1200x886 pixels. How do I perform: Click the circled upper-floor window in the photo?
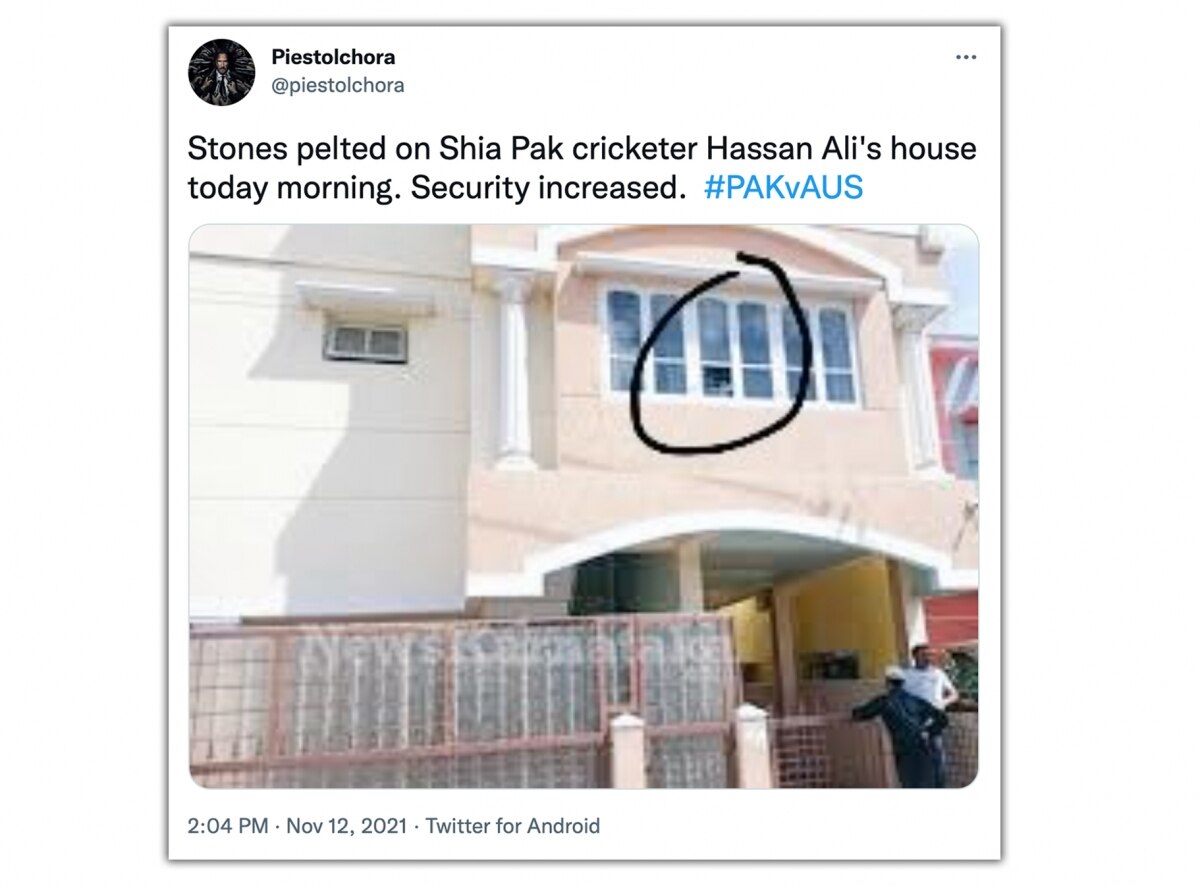732,346
